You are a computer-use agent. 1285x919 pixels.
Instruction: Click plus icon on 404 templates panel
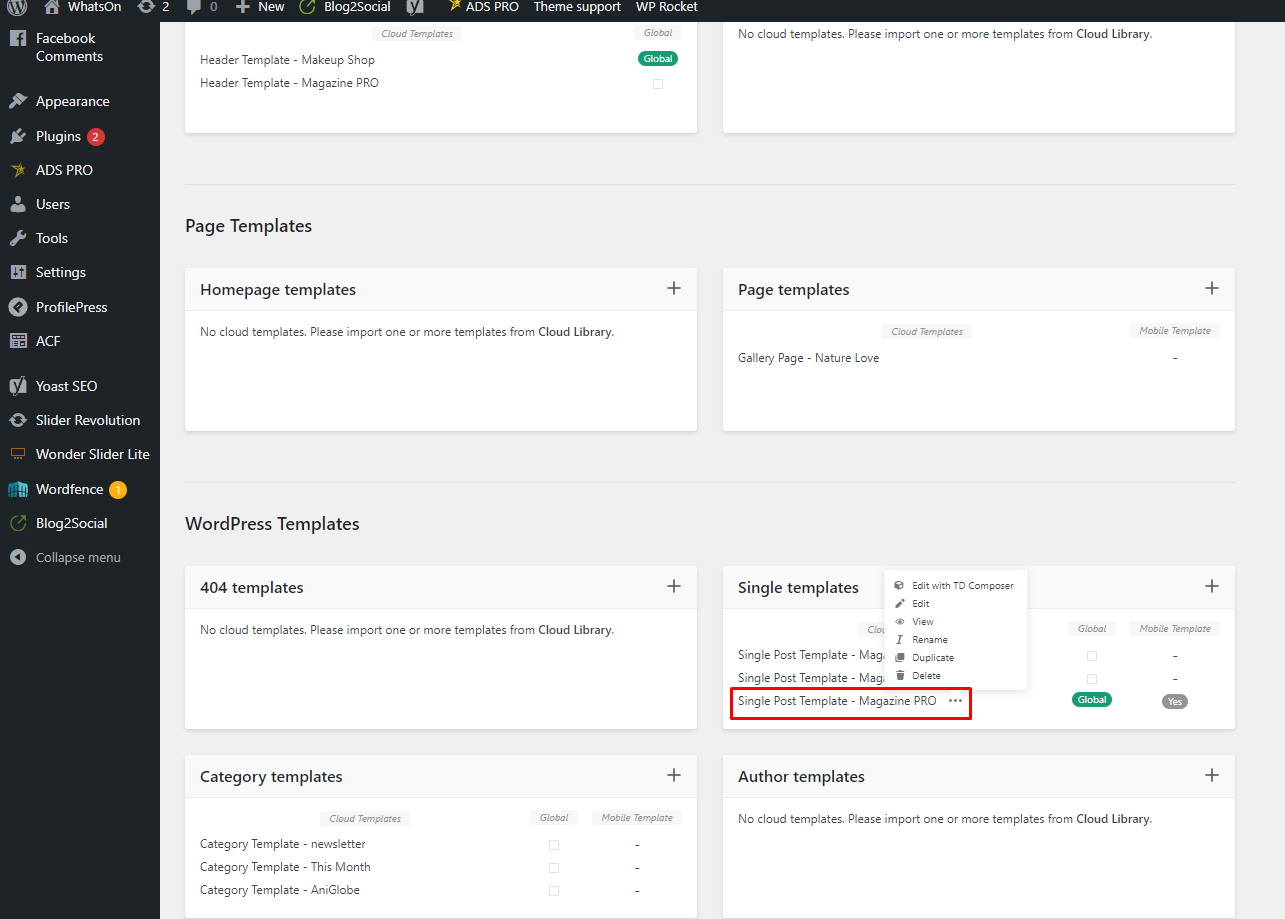pyautogui.click(x=674, y=586)
